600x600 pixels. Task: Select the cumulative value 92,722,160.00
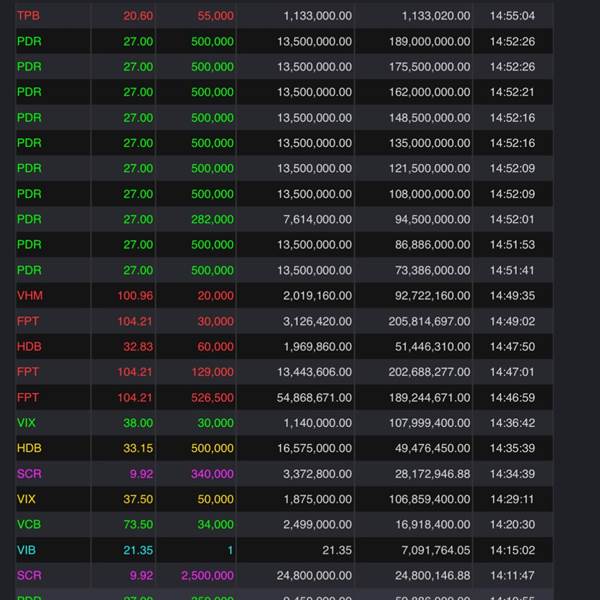(432, 295)
